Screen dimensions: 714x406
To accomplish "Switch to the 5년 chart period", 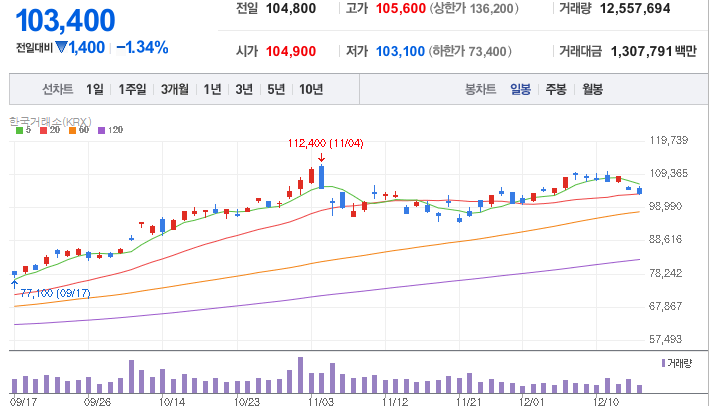I will tap(276, 89).
